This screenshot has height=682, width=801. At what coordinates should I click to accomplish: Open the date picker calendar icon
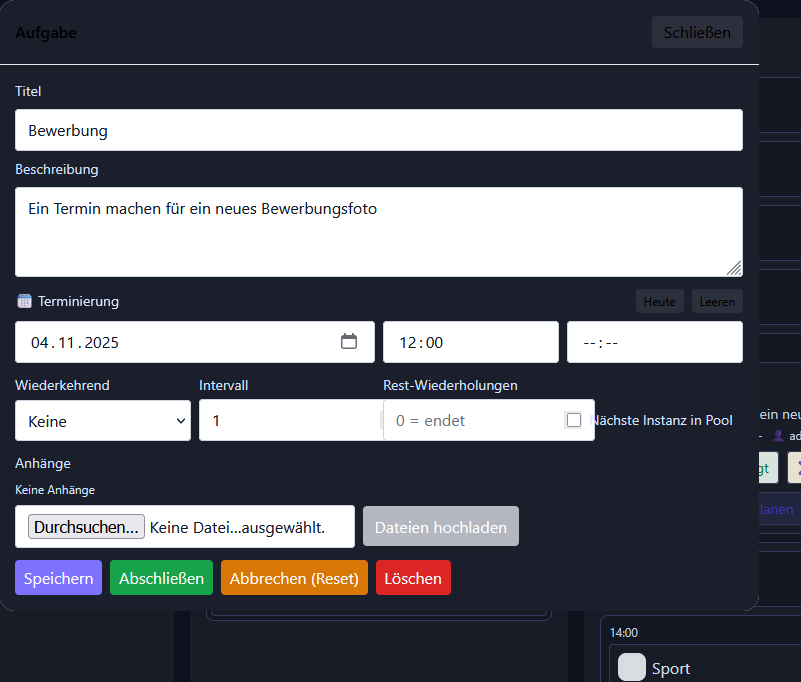point(349,341)
